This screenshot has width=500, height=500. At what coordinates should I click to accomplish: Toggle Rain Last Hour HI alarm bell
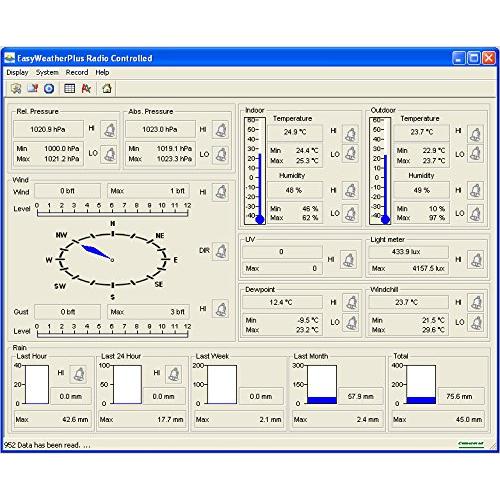coord(78,374)
